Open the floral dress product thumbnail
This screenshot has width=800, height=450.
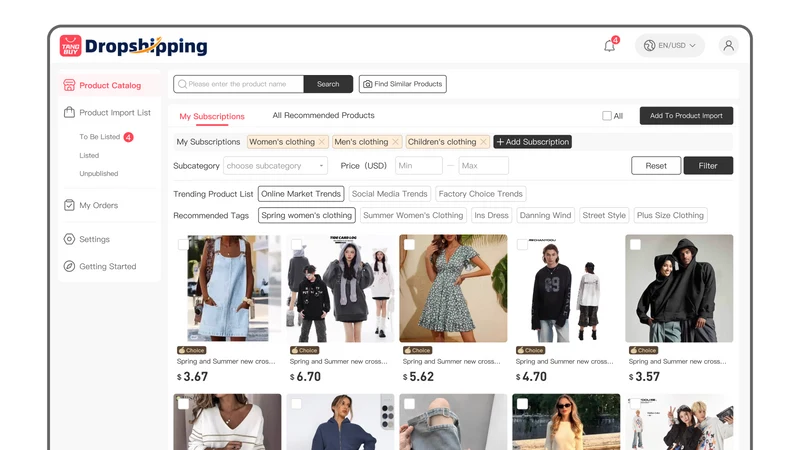(453, 288)
